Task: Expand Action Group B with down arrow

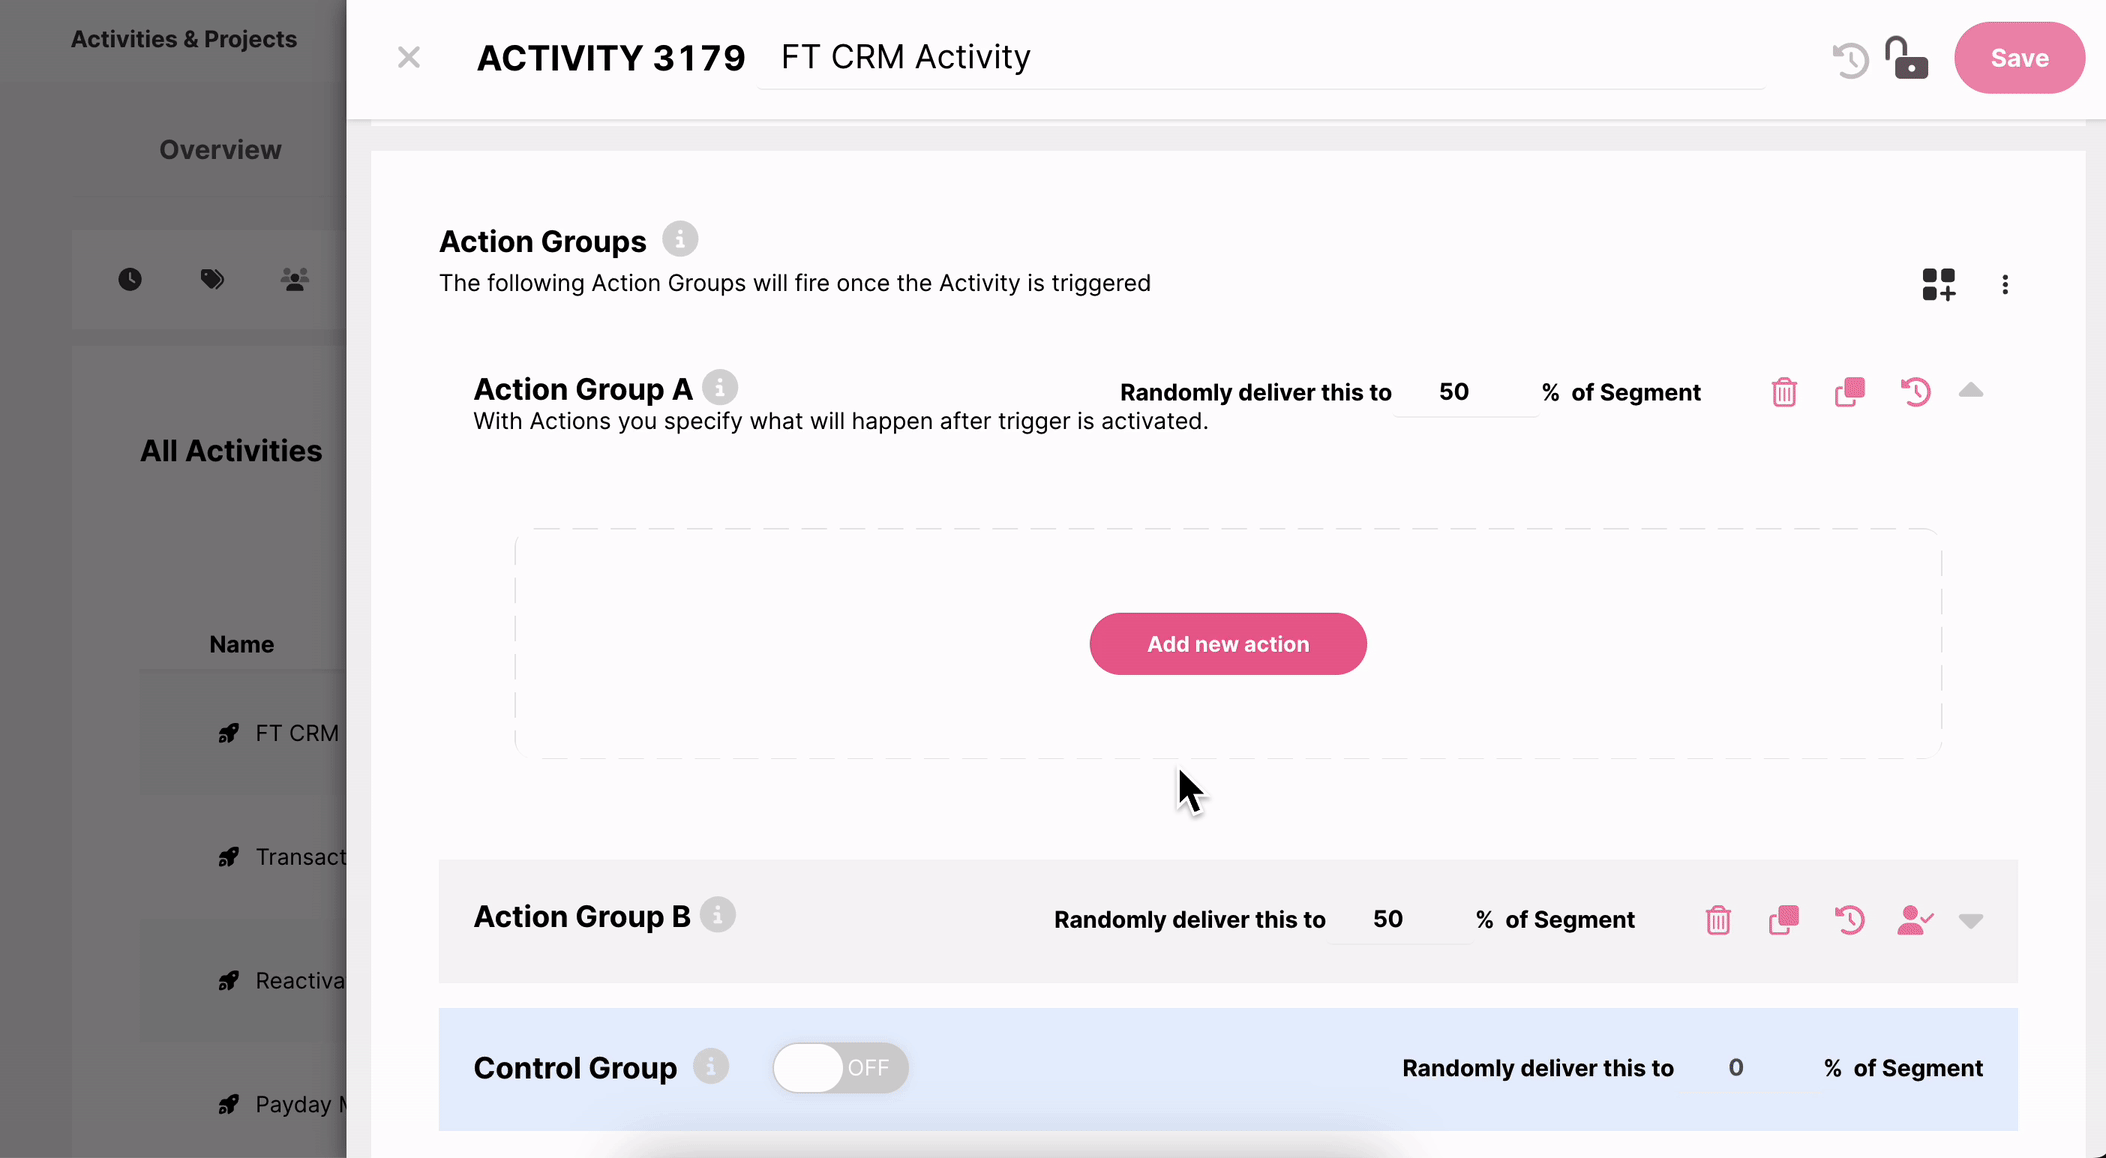Action: click(1971, 921)
